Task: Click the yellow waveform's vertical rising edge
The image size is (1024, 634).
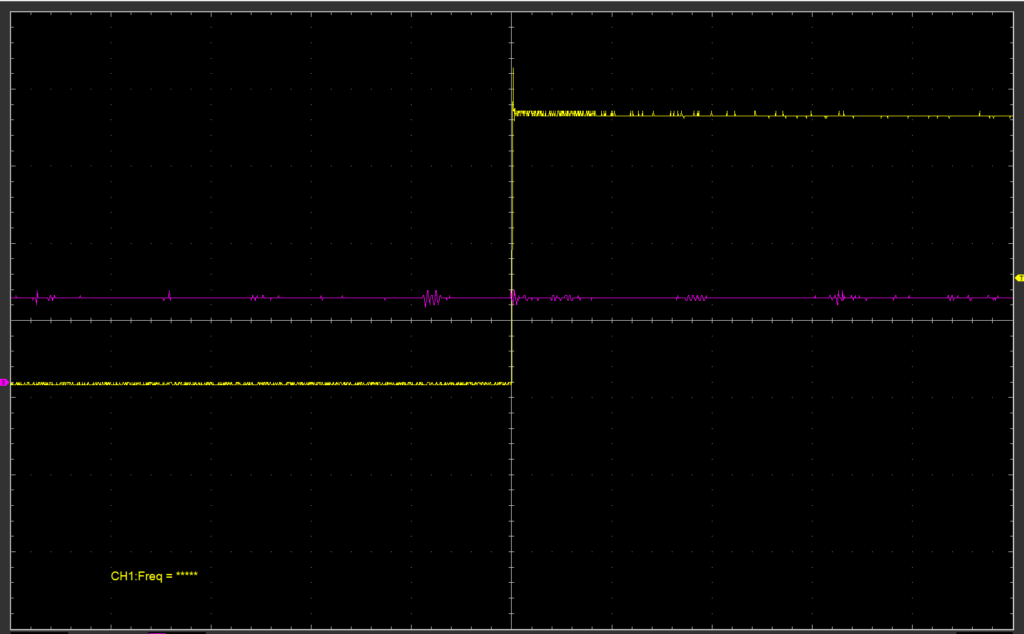Action: pyautogui.click(x=511, y=250)
